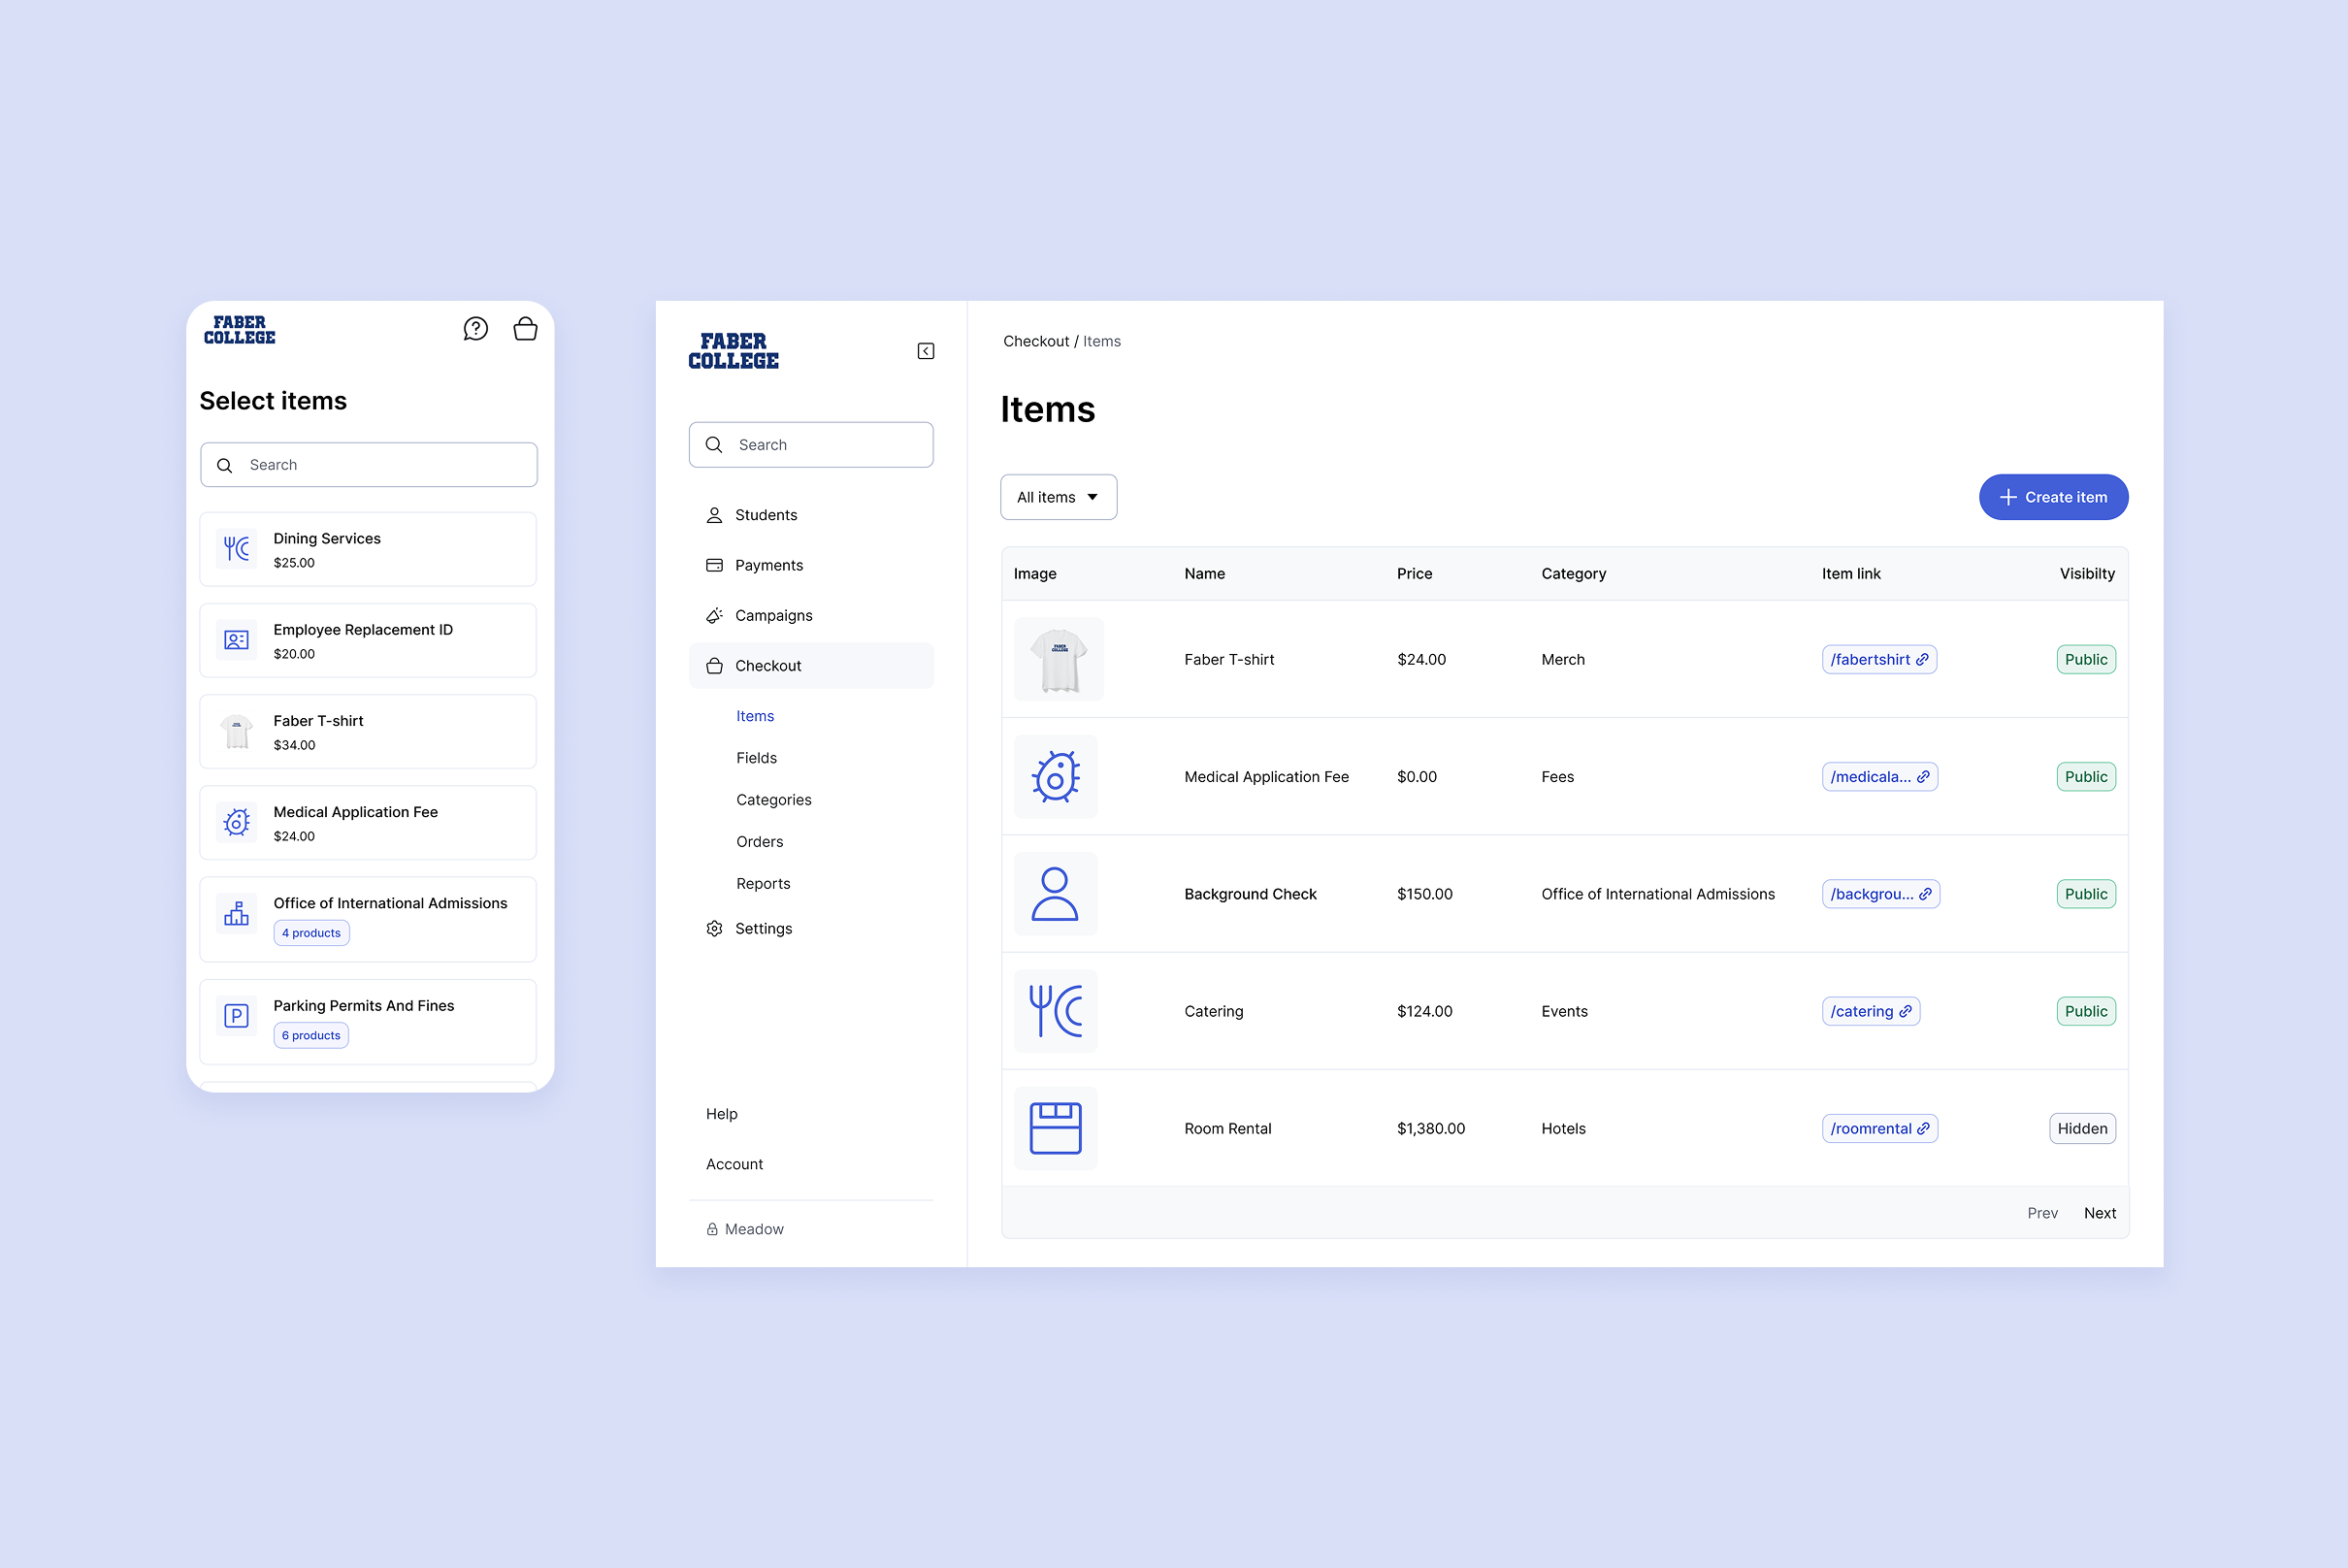Screen dimensions: 2348x1568
Task: Open the All items filter dropdown
Action: (x=1058, y=498)
